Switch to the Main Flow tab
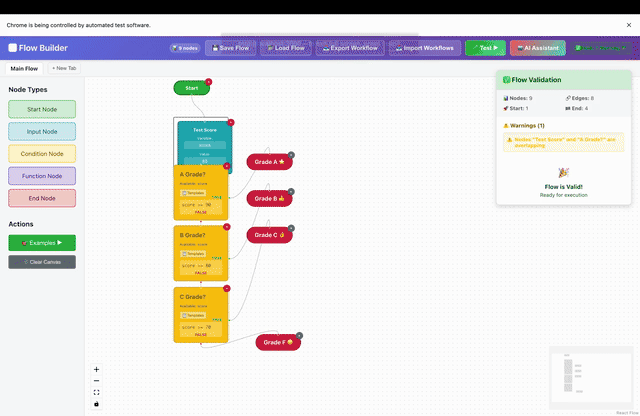Screen dimensions: 640x416 (x=24, y=69)
